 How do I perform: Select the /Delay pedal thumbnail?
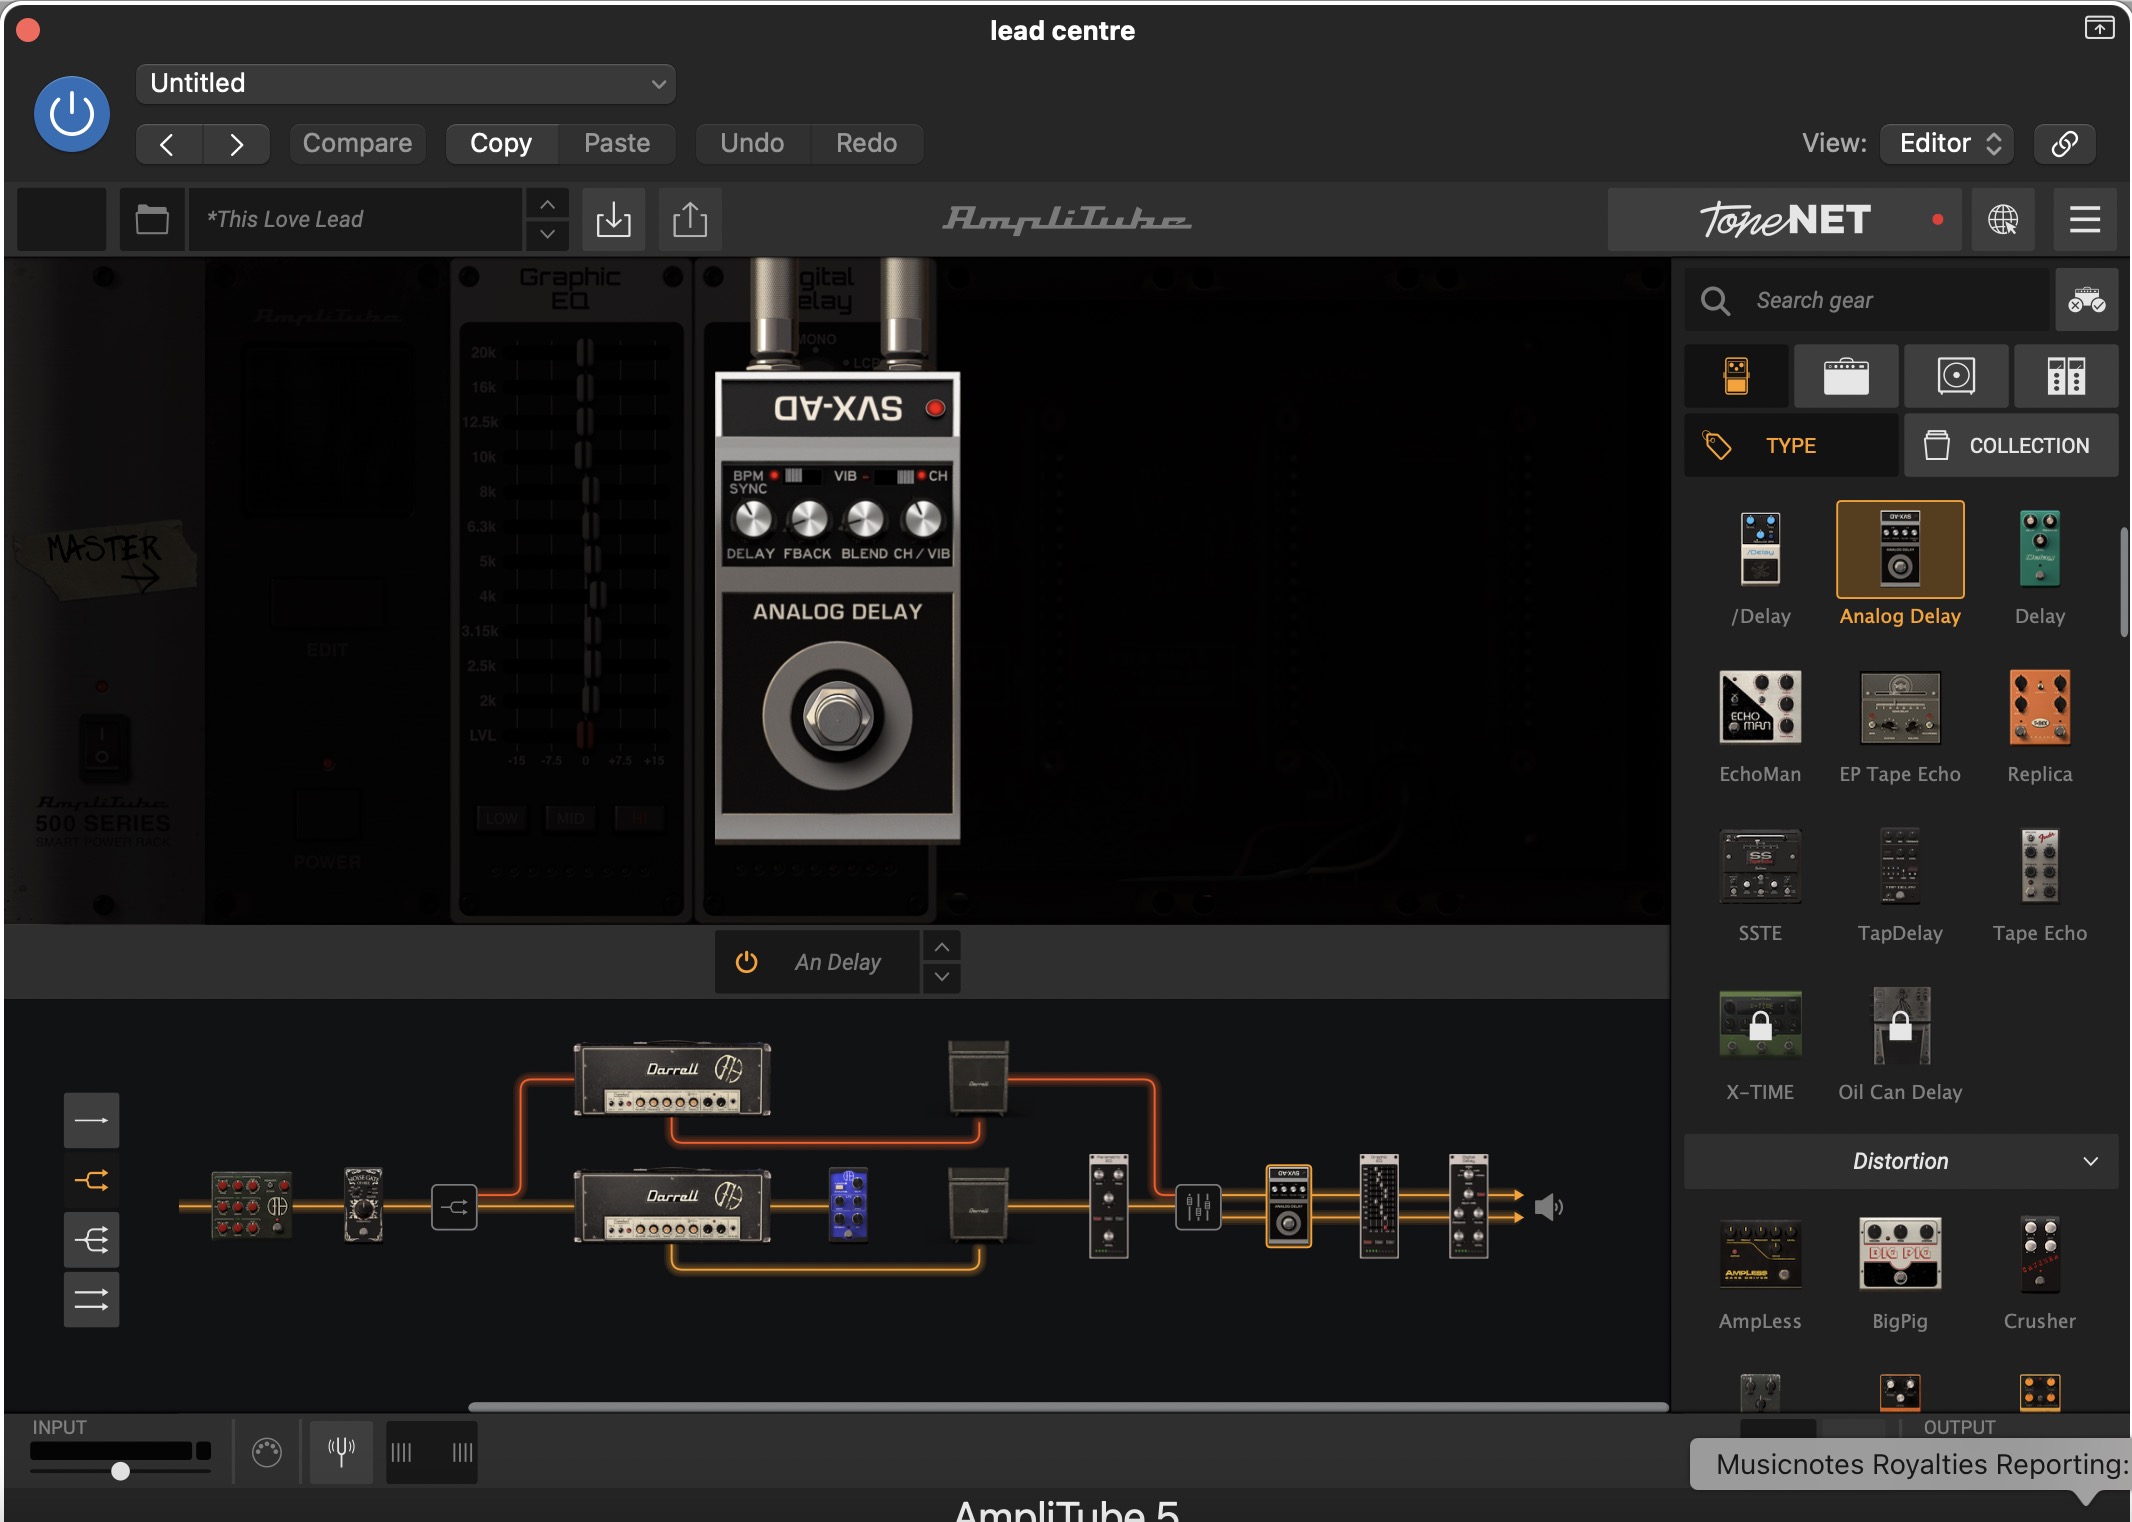1760,549
